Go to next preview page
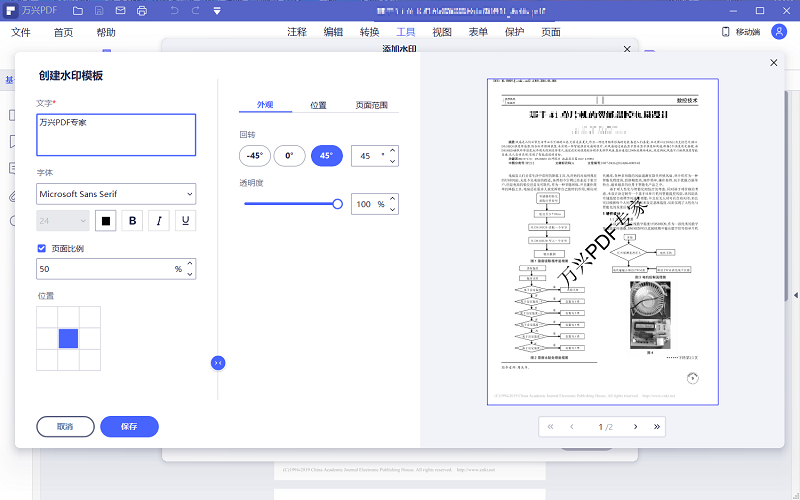The image size is (800, 500). click(635, 427)
